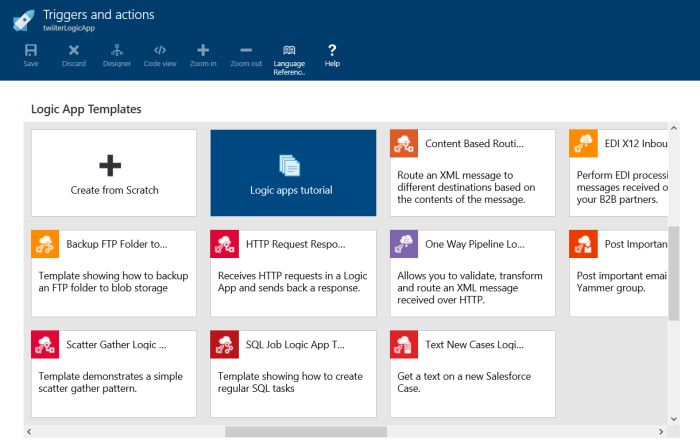Choose the Content Based Routing template
Image resolution: width=700 pixels, height=447 pixels.
472,173
